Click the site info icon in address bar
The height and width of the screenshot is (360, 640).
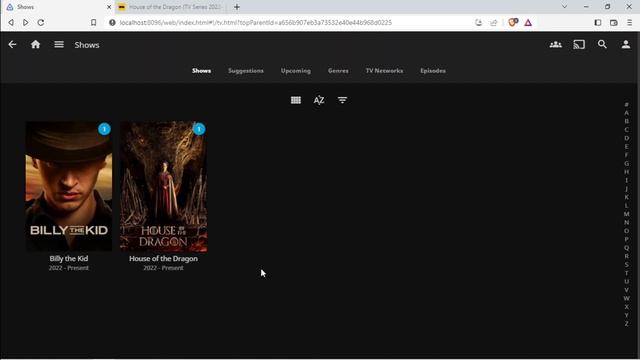(112, 22)
